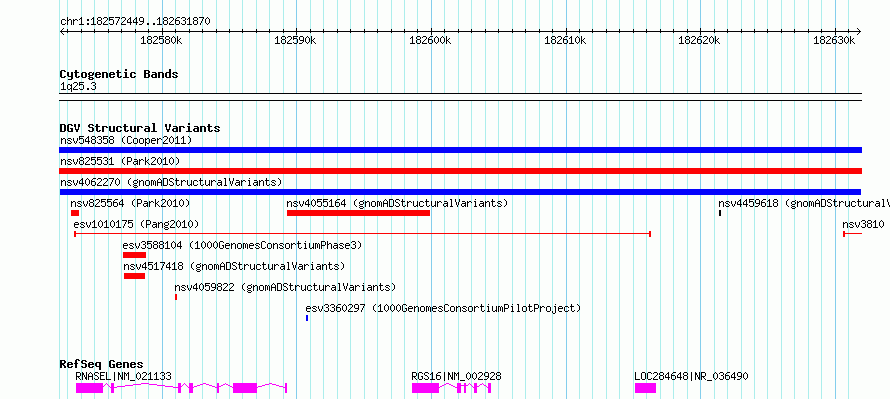
Task: Click the nsv548358 (Cooper2011) blue variant bar
Action: [460, 150]
